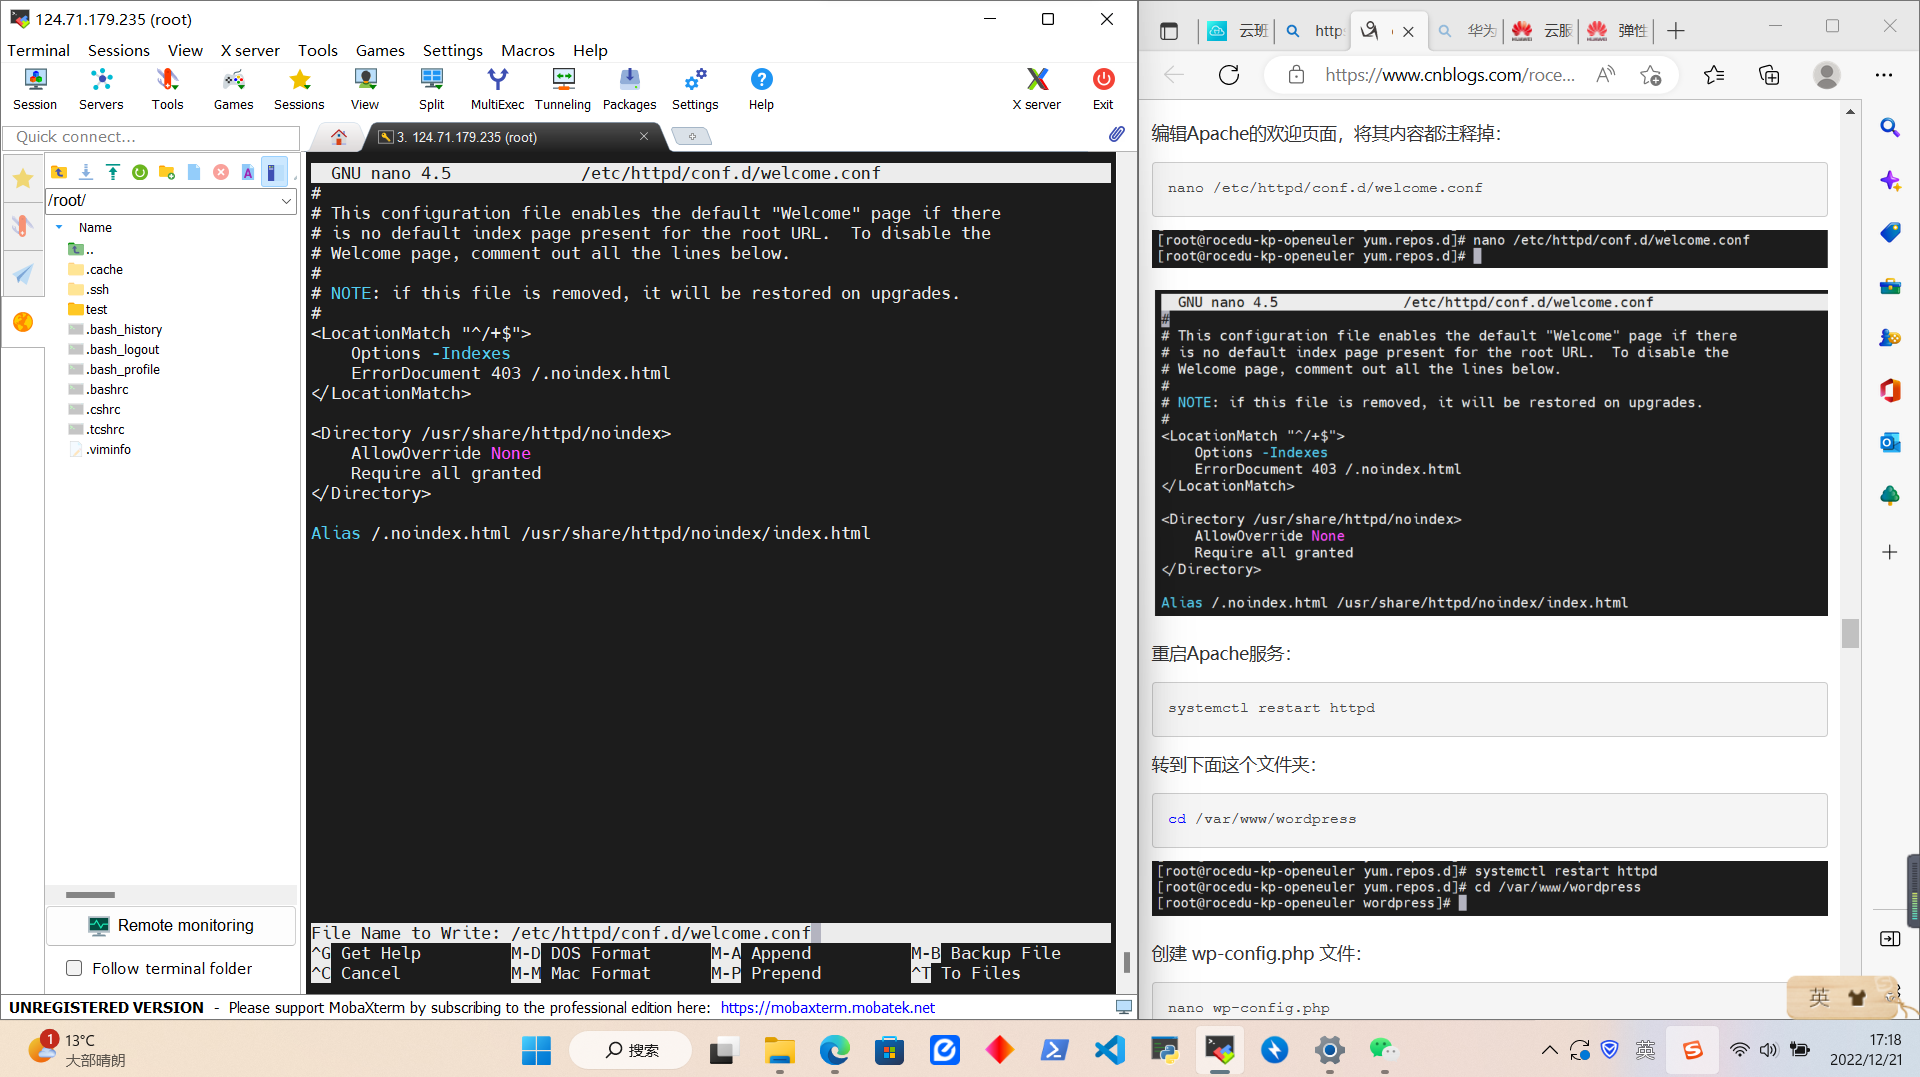
Task: Select the test folder in SFTP list
Action: click(97, 309)
